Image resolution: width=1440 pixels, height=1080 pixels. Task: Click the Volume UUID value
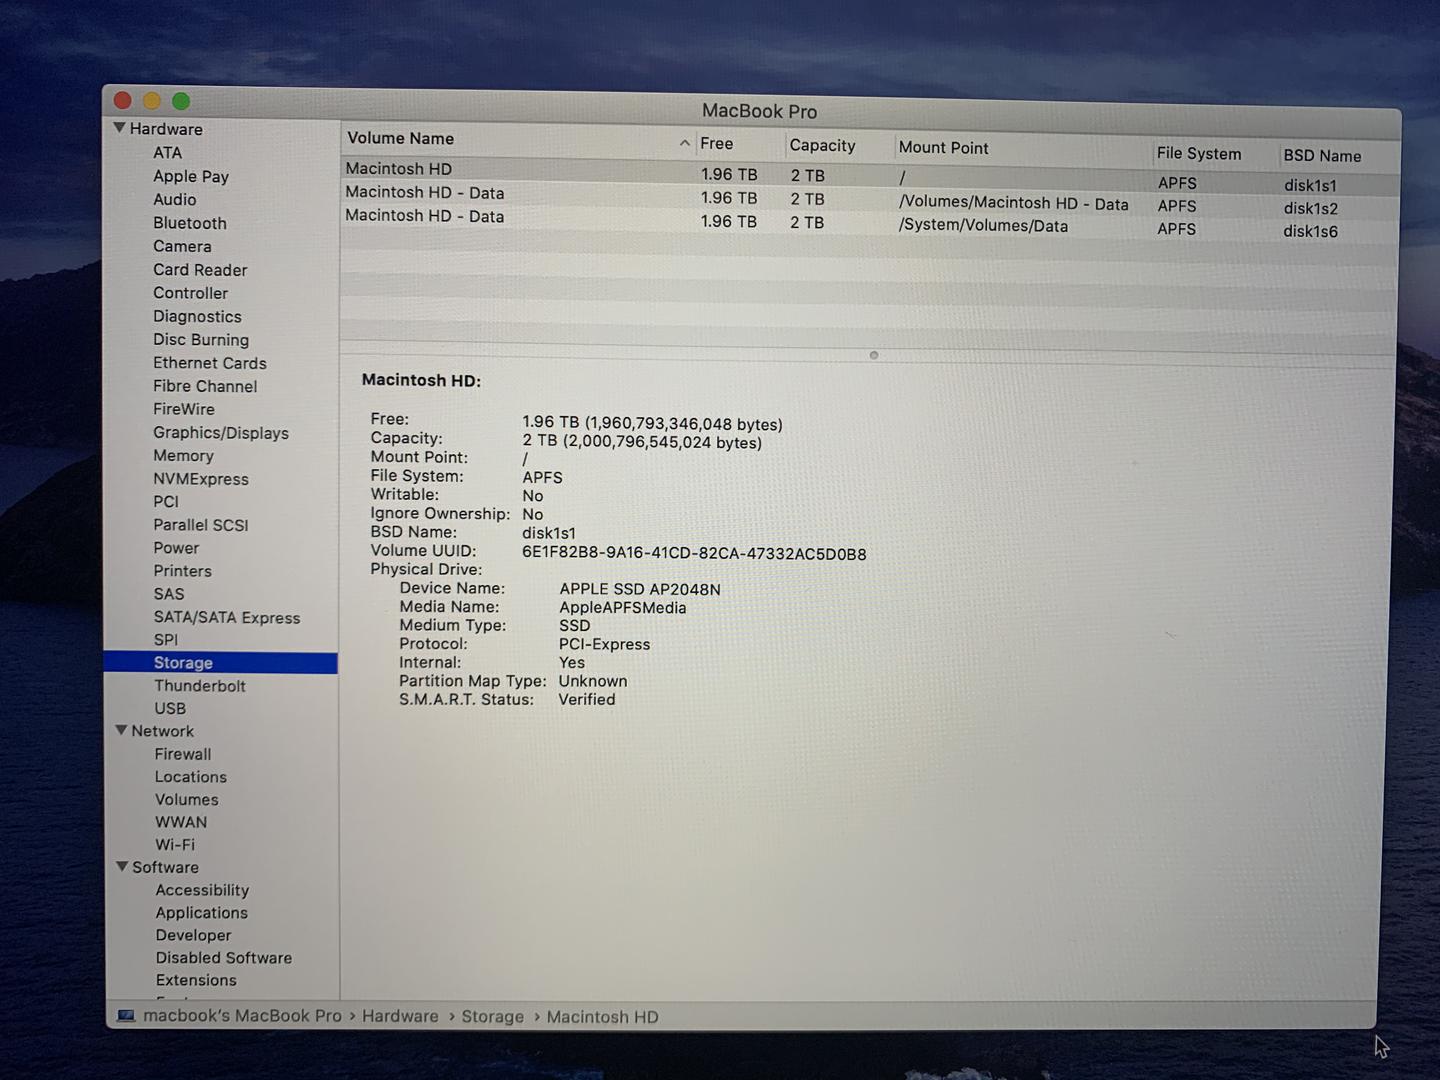(x=694, y=553)
